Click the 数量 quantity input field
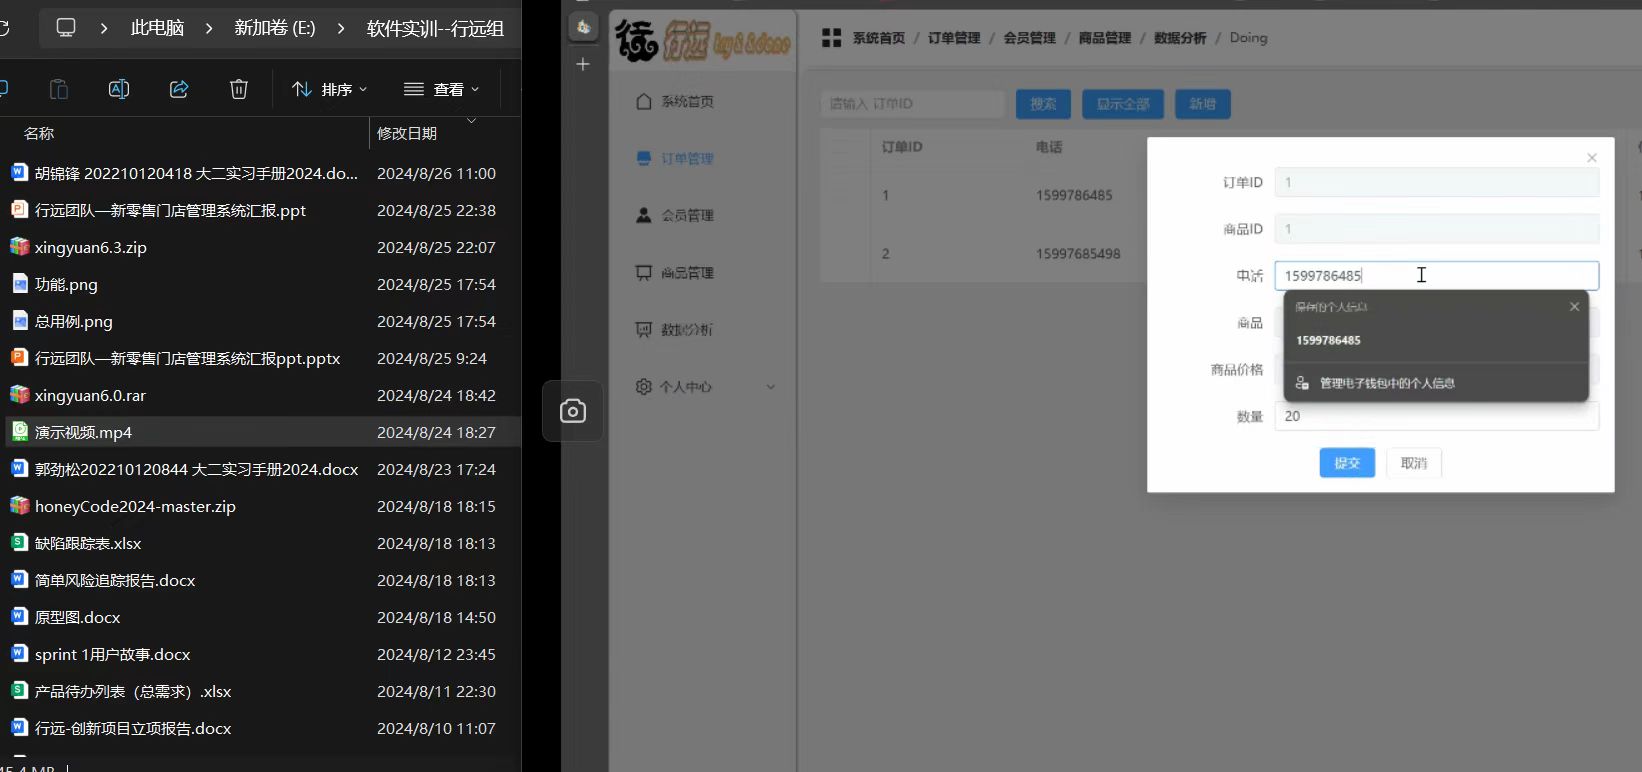Viewport: 1642px width, 772px height. [1436, 416]
